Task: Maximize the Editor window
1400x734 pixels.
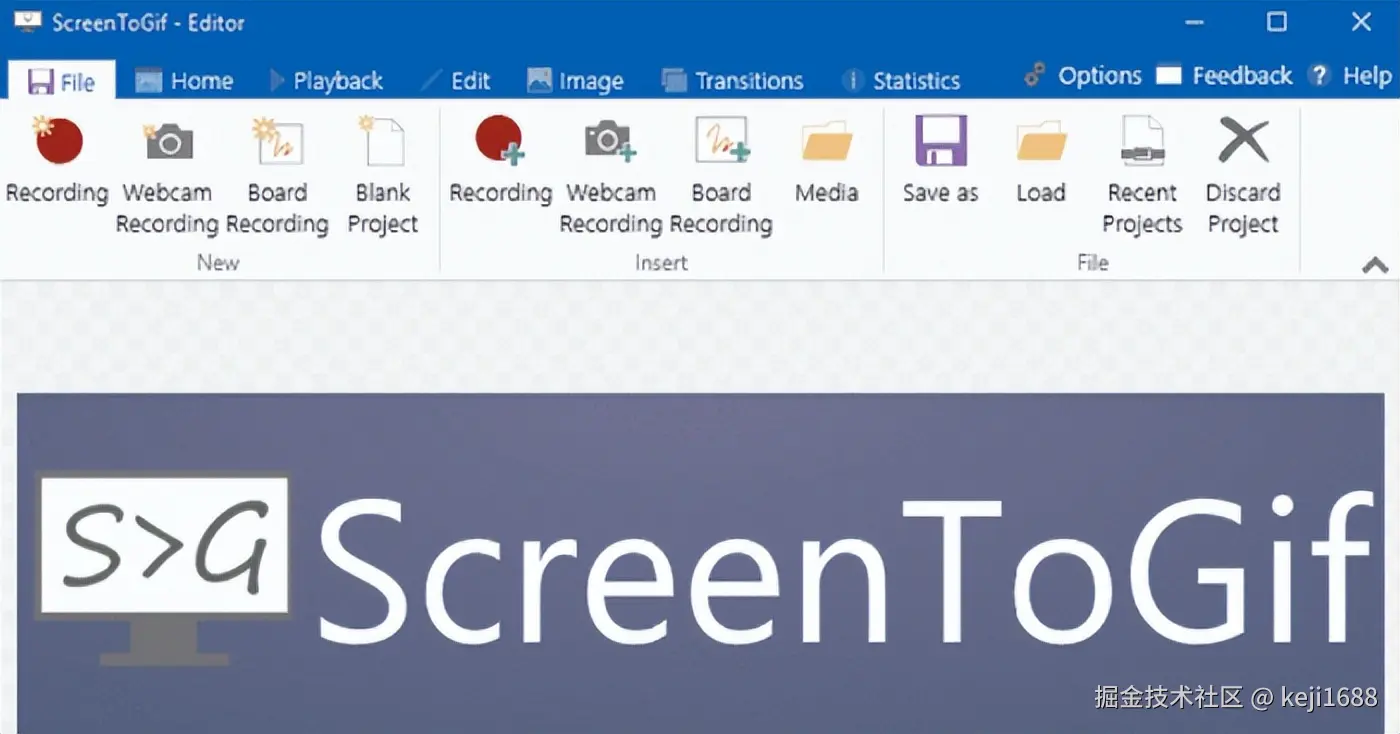Action: pos(1277,22)
